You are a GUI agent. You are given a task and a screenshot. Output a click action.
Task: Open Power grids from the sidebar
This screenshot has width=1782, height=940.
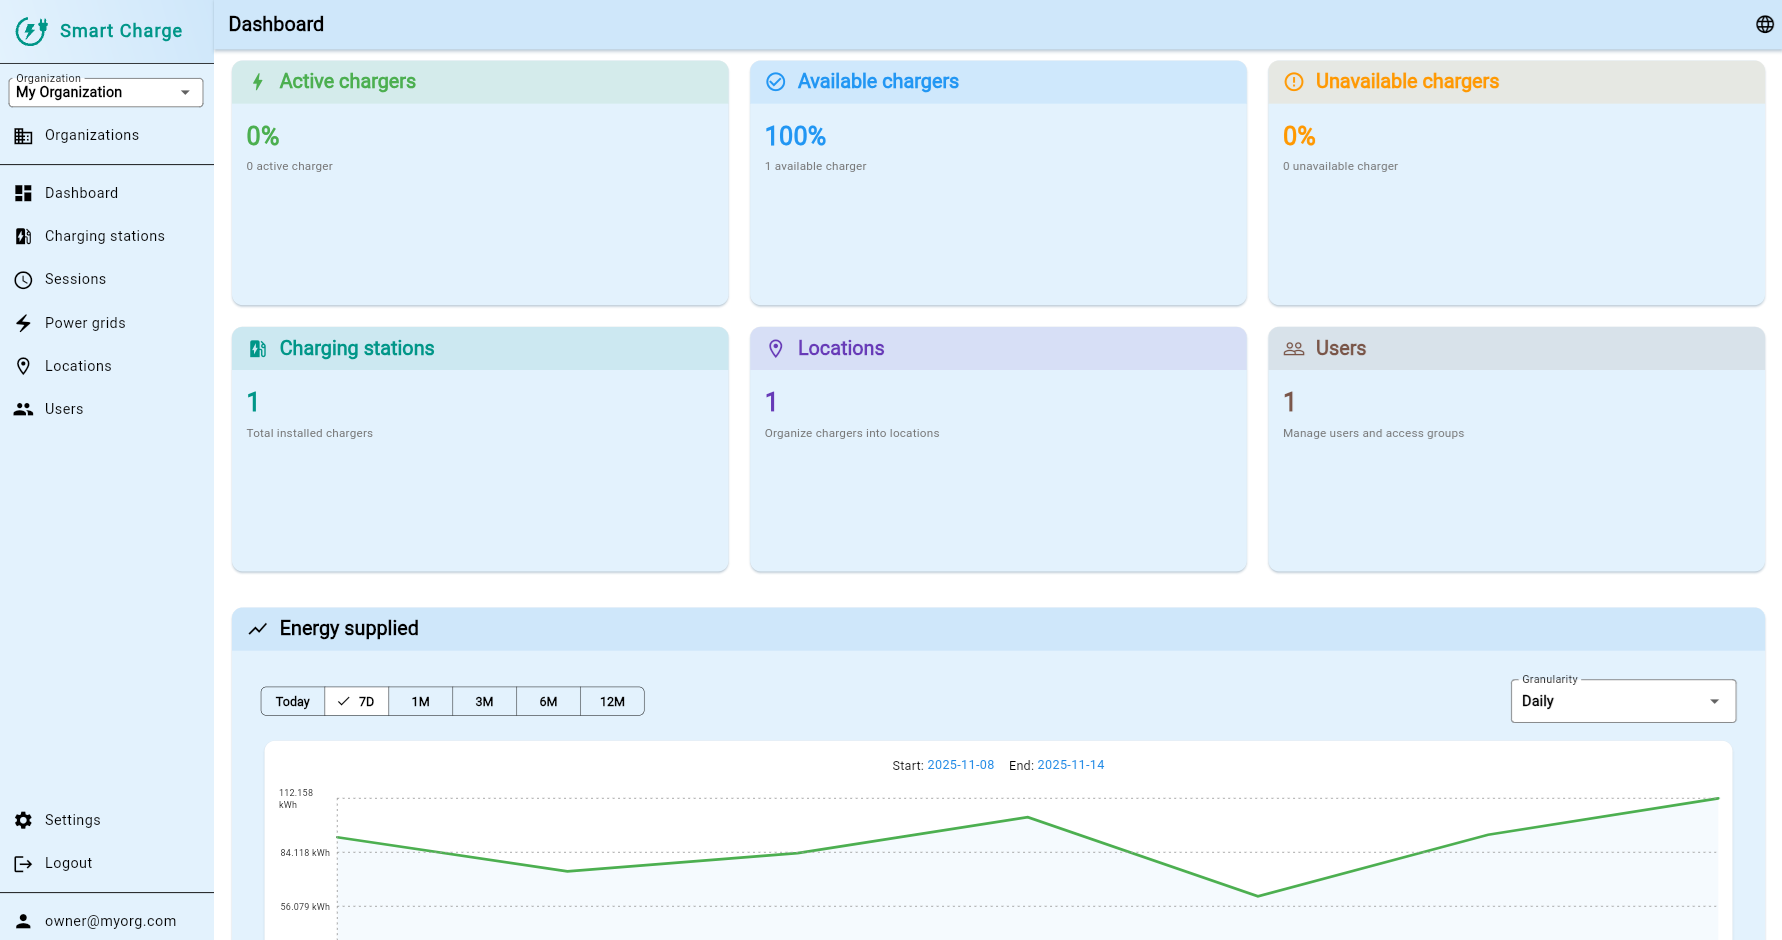[x=85, y=322]
